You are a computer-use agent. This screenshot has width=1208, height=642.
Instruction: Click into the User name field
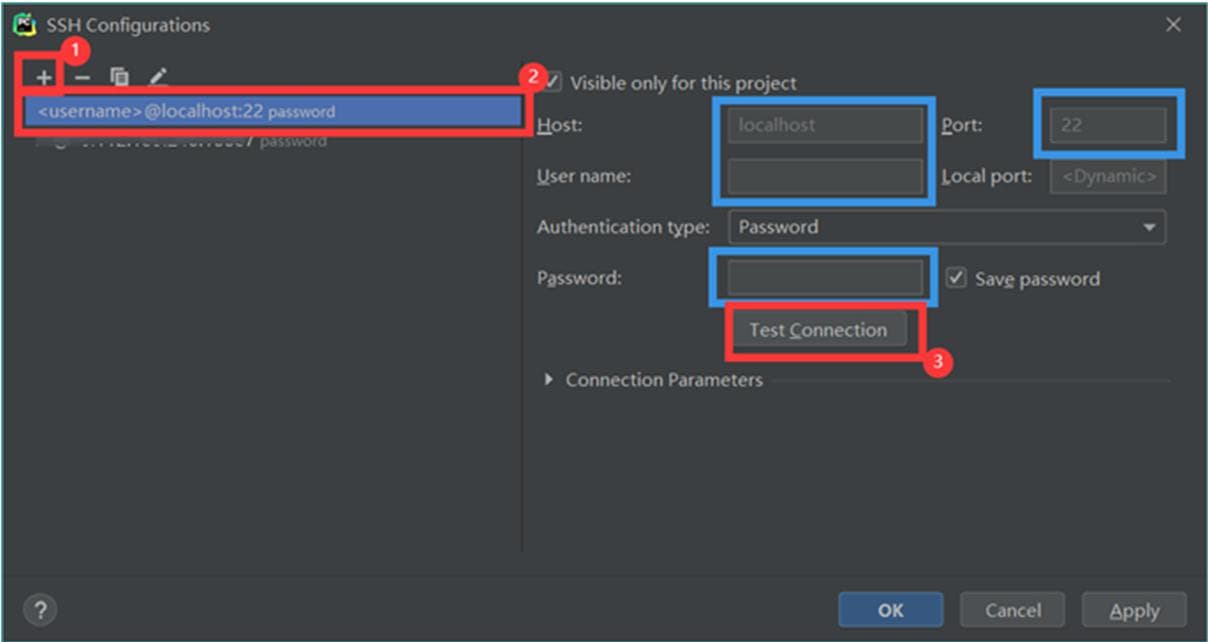tap(824, 176)
